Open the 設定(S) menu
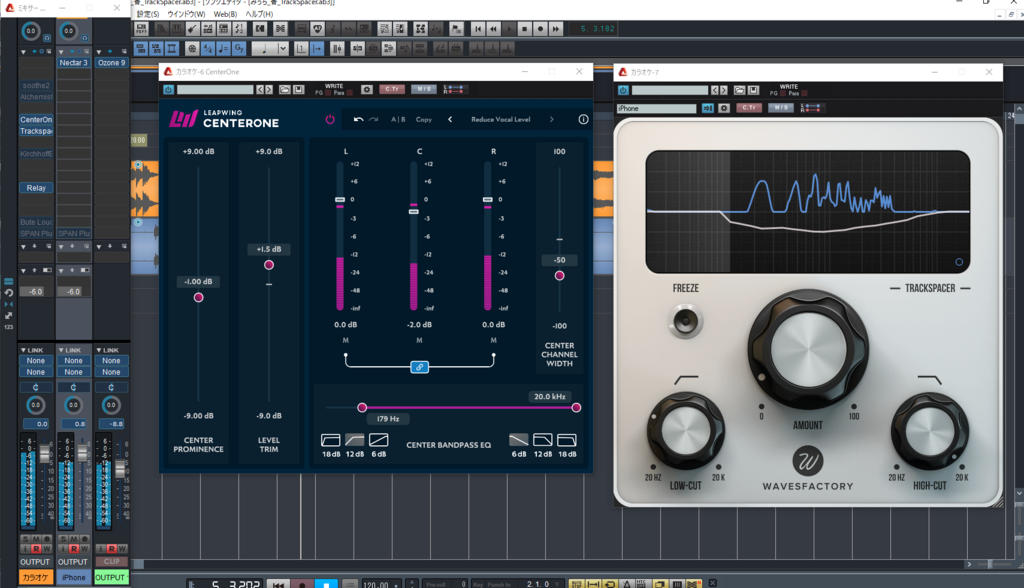This screenshot has height=588, width=1024. (x=148, y=14)
